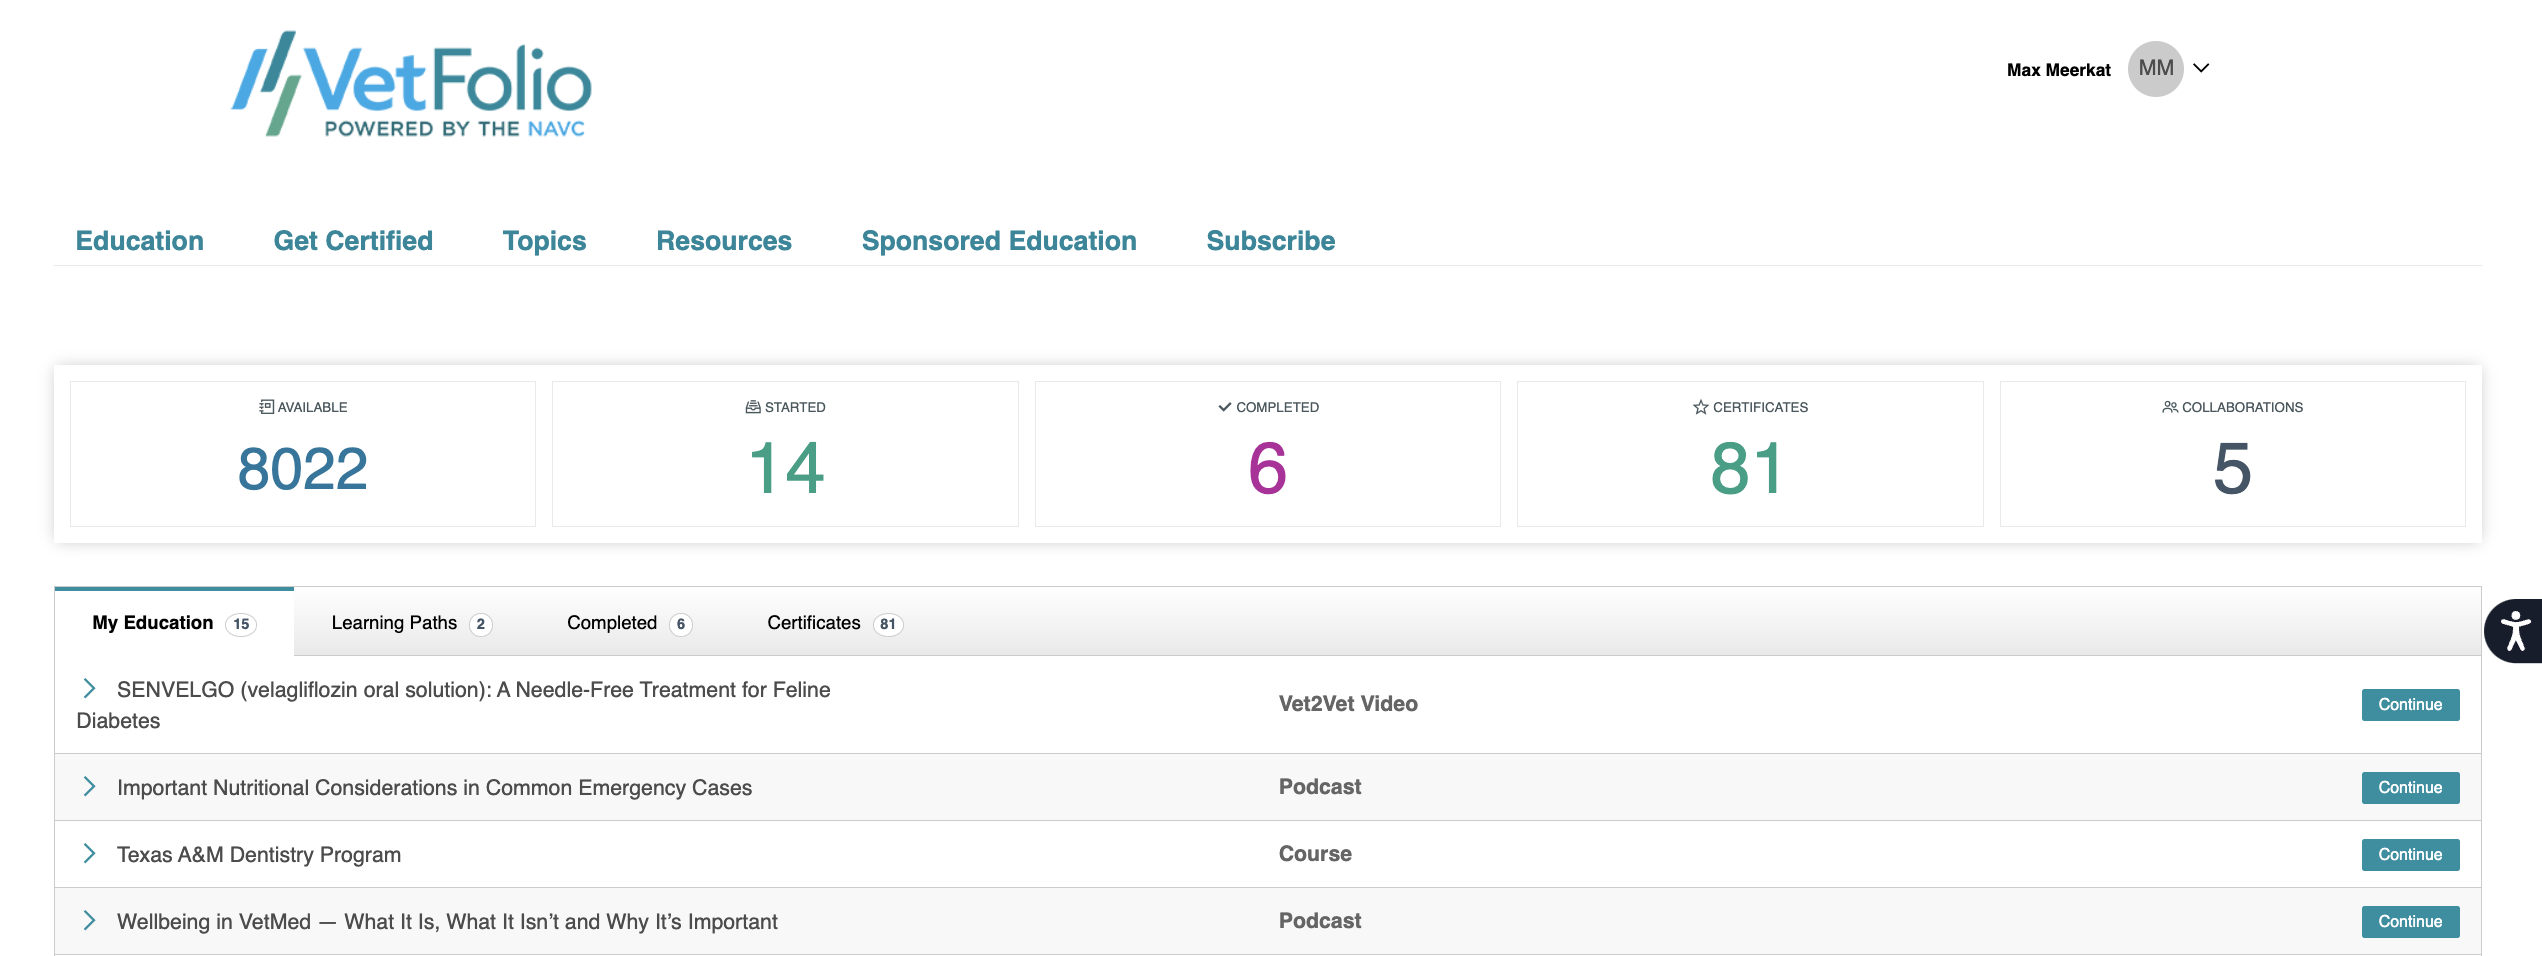Viewport: 2542px width, 956px height.
Task: Select the My Education tab
Action: click(174, 623)
